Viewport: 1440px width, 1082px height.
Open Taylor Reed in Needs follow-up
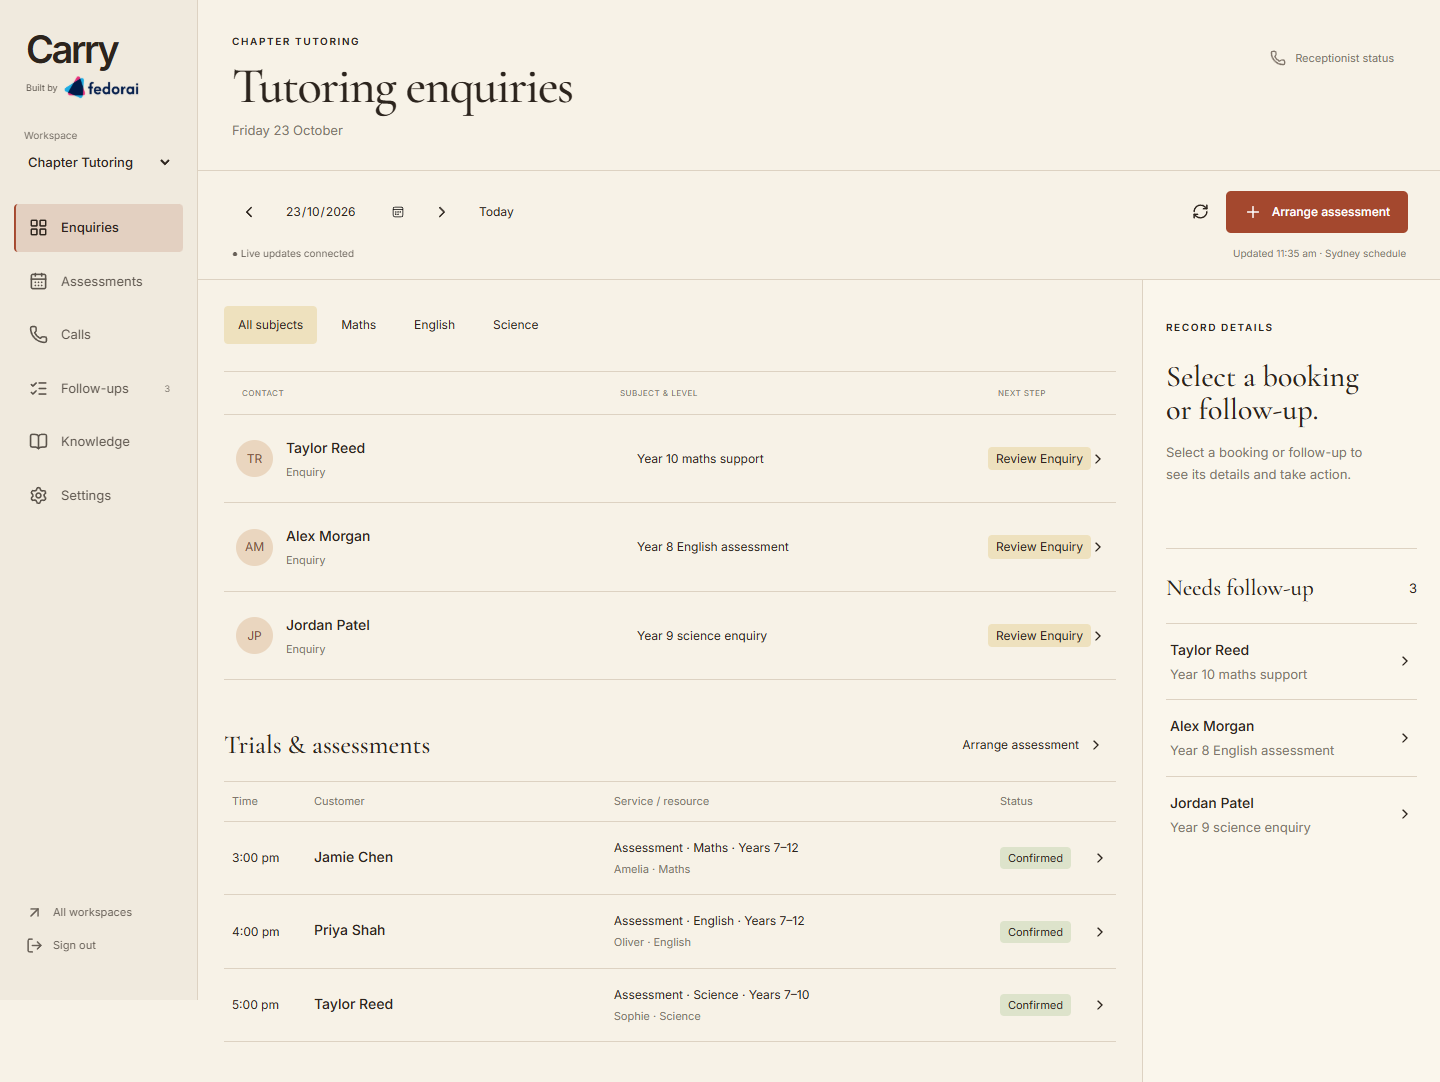(x=1291, y=662)
